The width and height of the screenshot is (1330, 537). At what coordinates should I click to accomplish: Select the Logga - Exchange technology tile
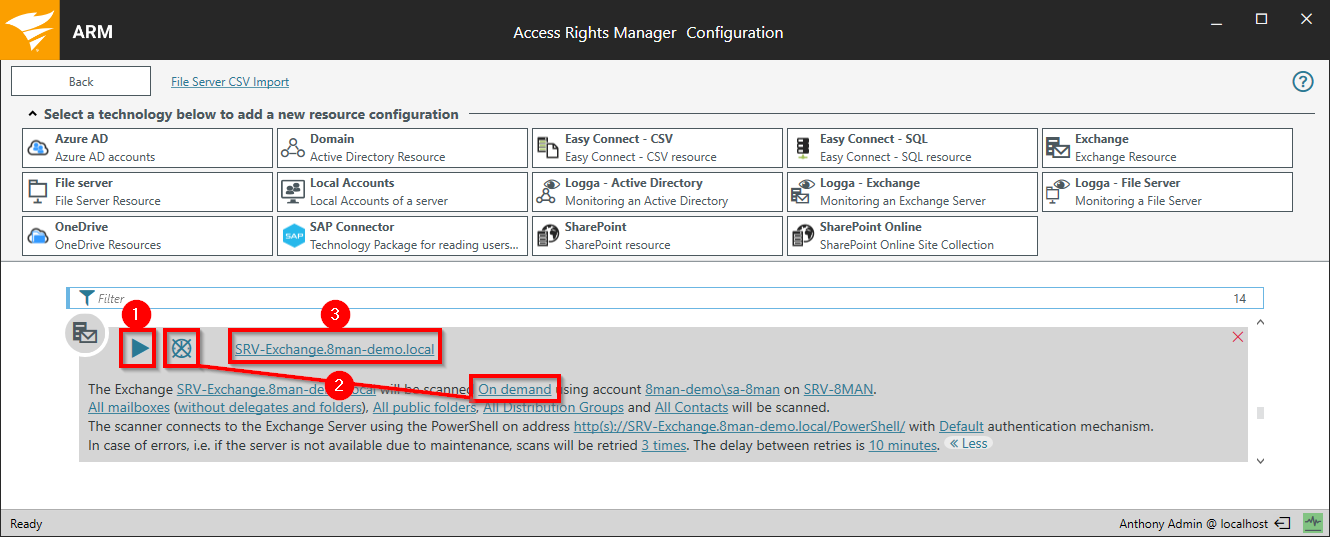(x=912, y=192)
